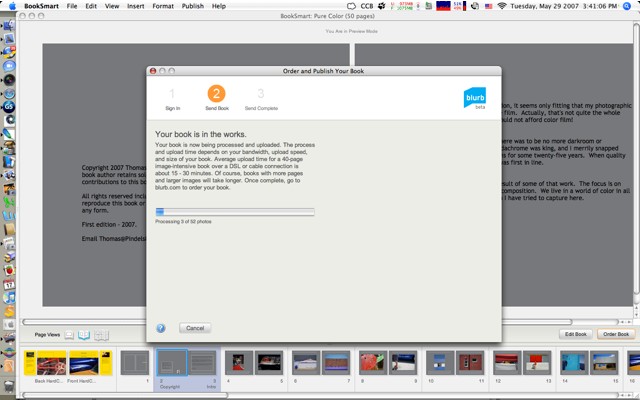Choose multi-page overview view icon

tap(101, 335)
